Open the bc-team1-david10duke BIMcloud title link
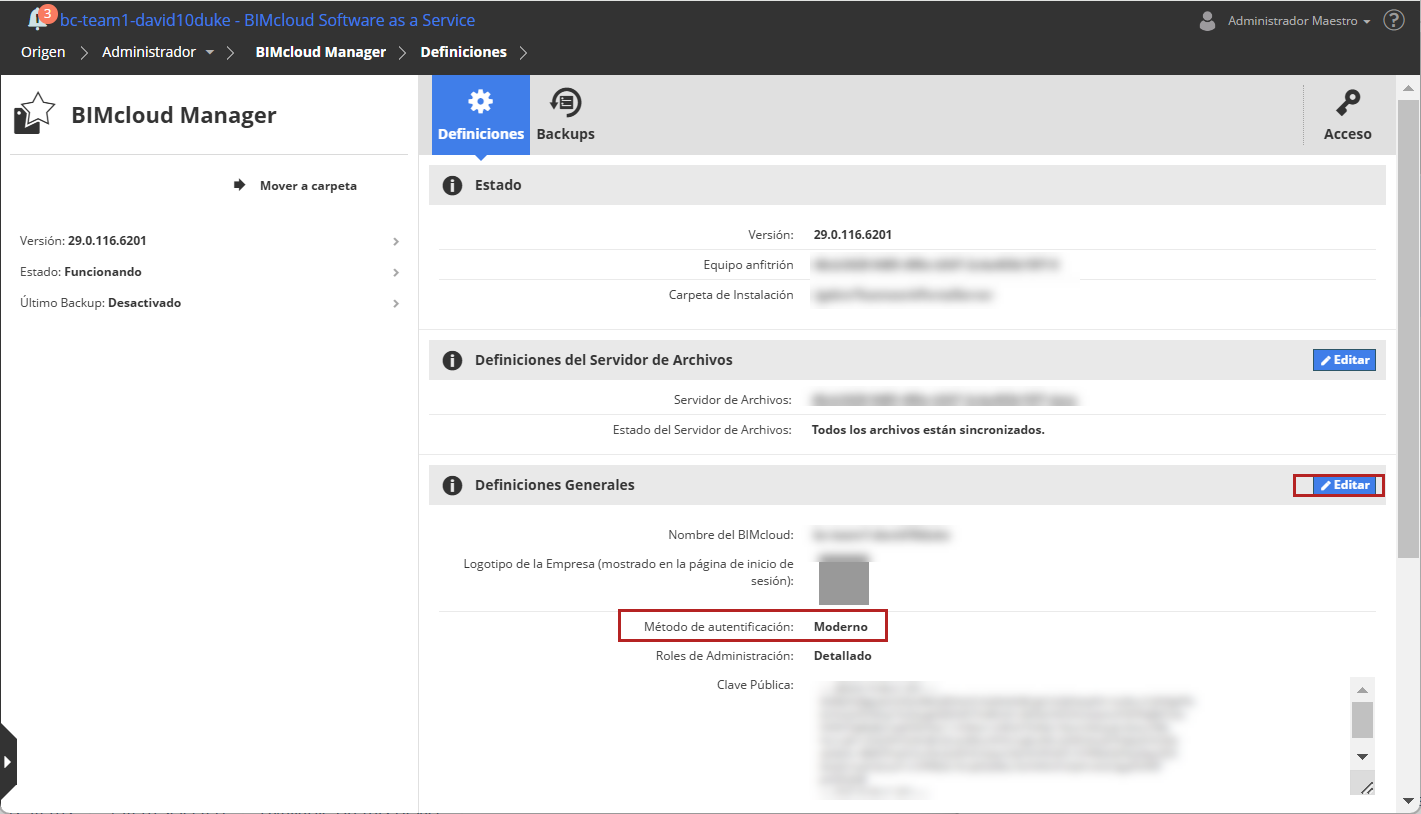The height and width of the screenshot is (814, 1421). click(x=268, y=20)
